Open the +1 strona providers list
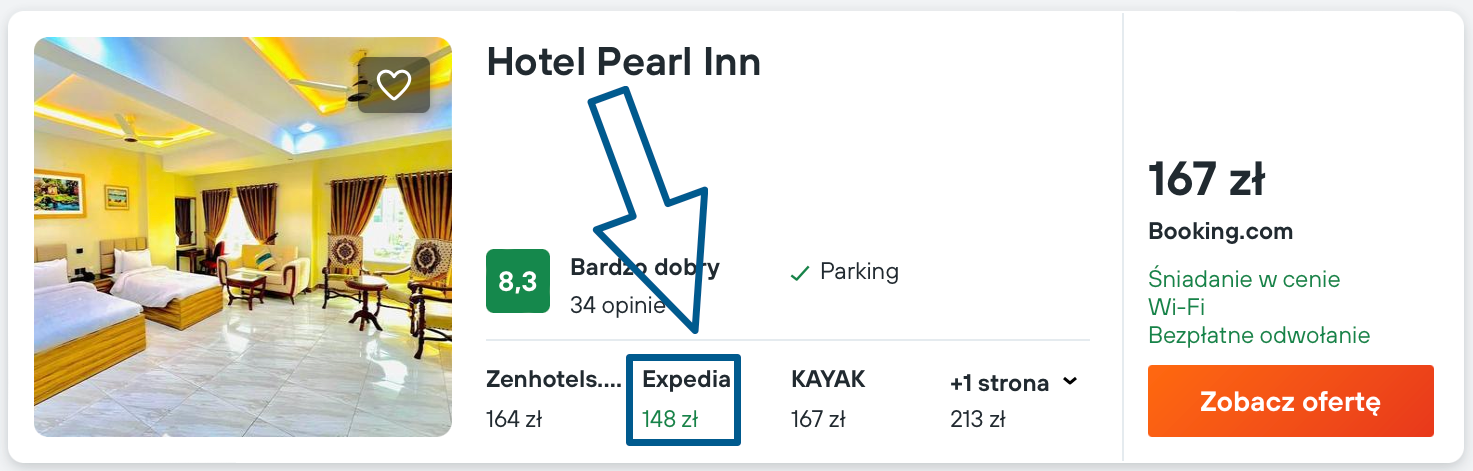Viewport: 1473px width, 471px height. [999, 383]
